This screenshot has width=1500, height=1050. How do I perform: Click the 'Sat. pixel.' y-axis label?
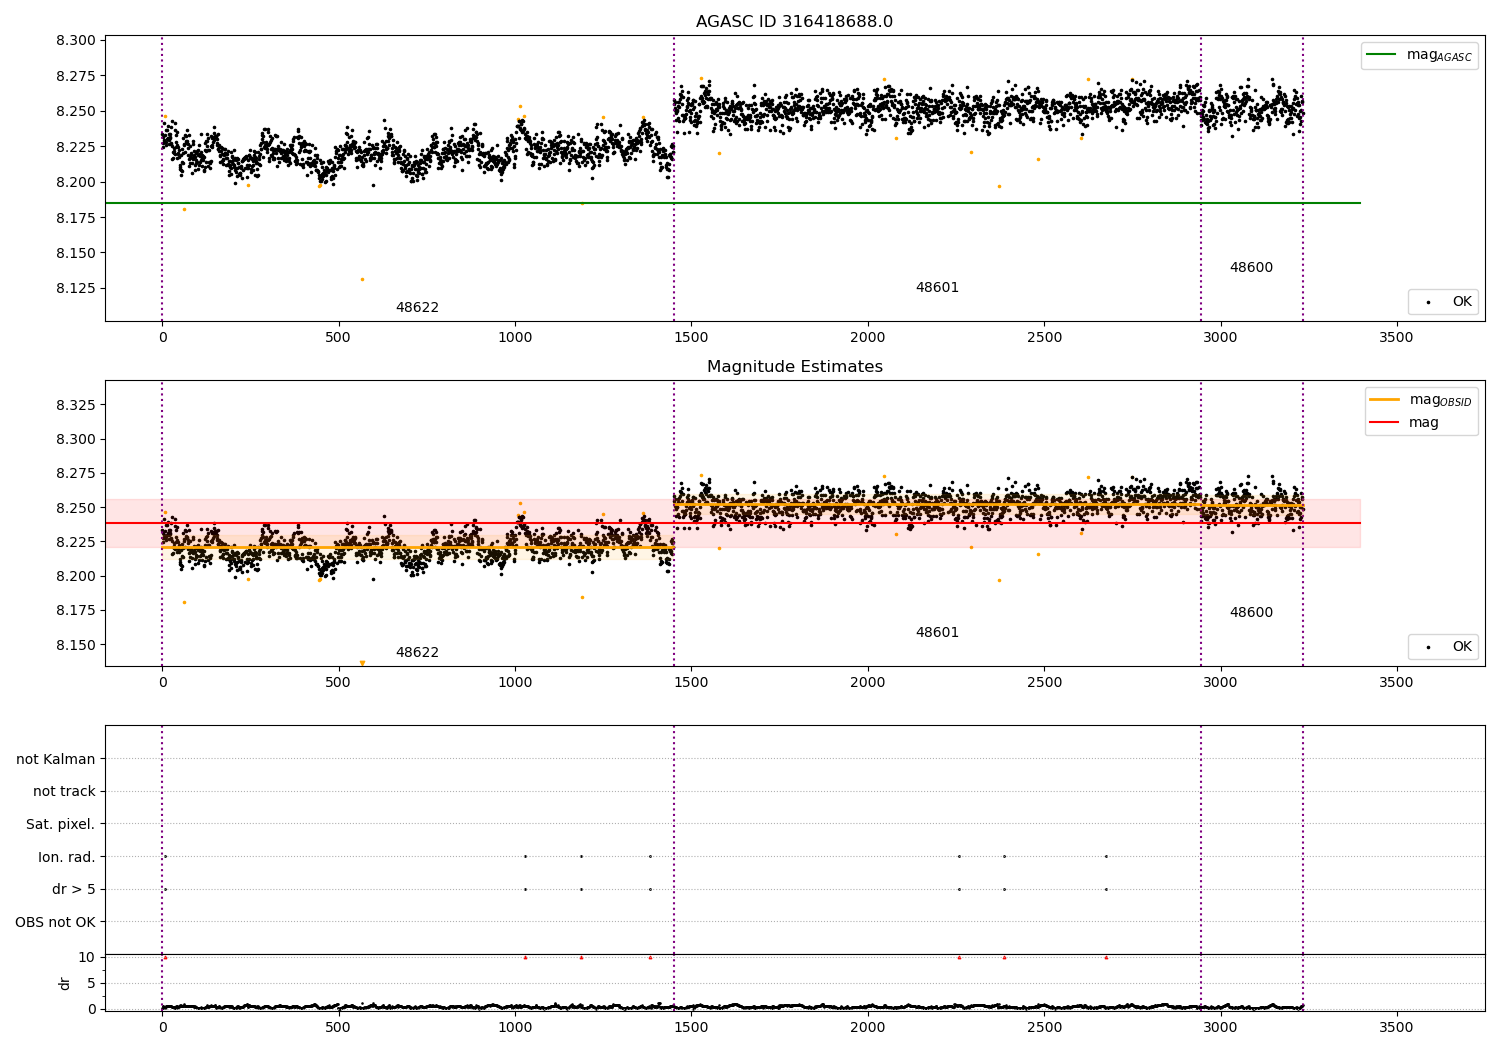pos(61,824)
